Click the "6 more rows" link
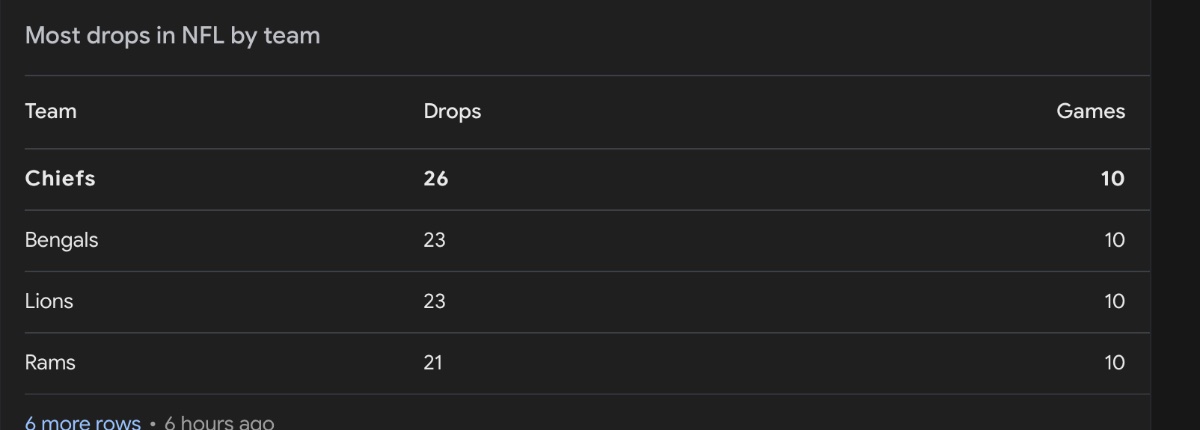 click(x=82, y=422)
